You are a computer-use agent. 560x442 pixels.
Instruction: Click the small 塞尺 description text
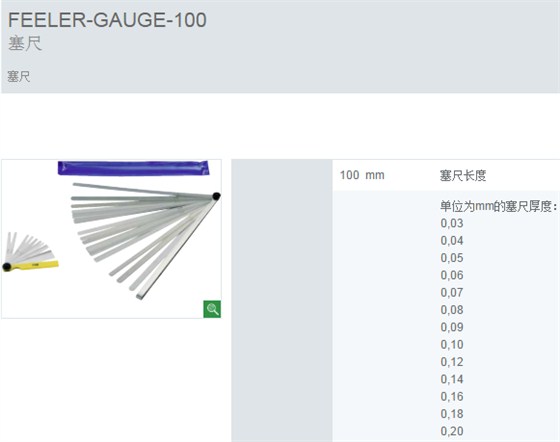(19, 76)
